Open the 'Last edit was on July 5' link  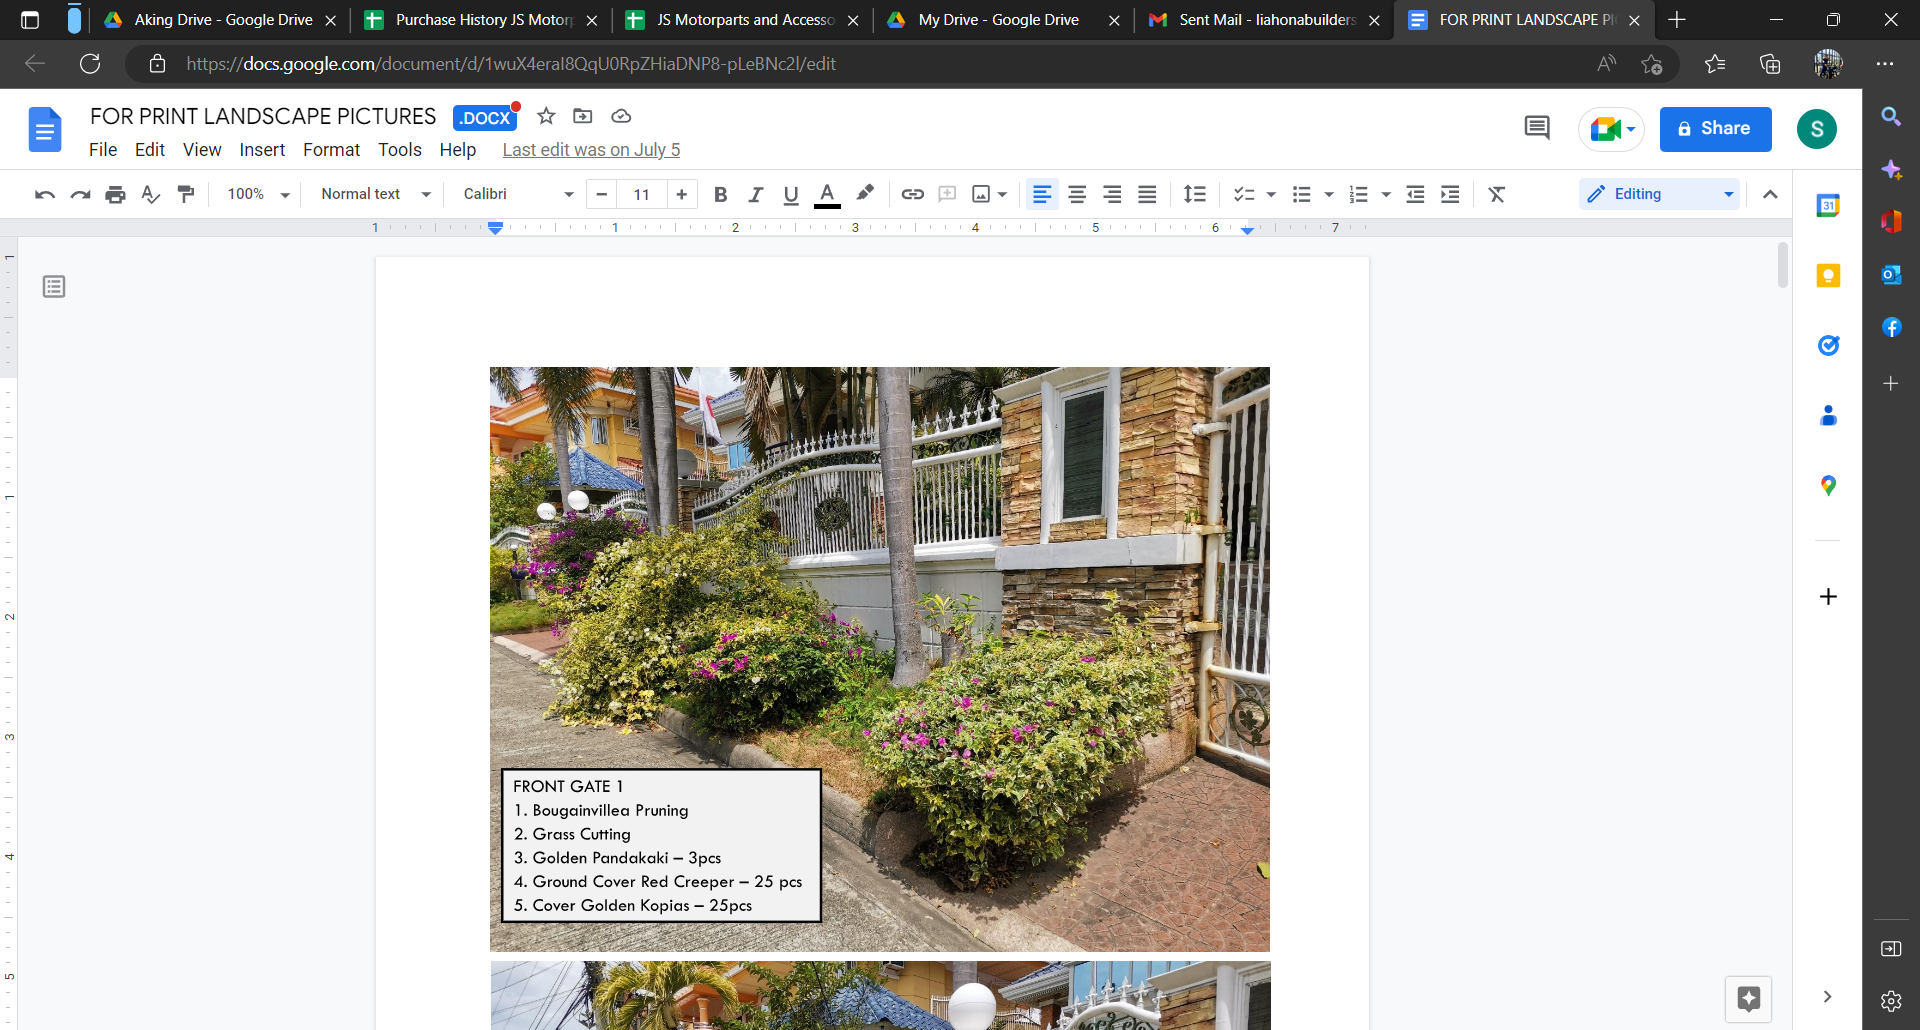(591, 150)
